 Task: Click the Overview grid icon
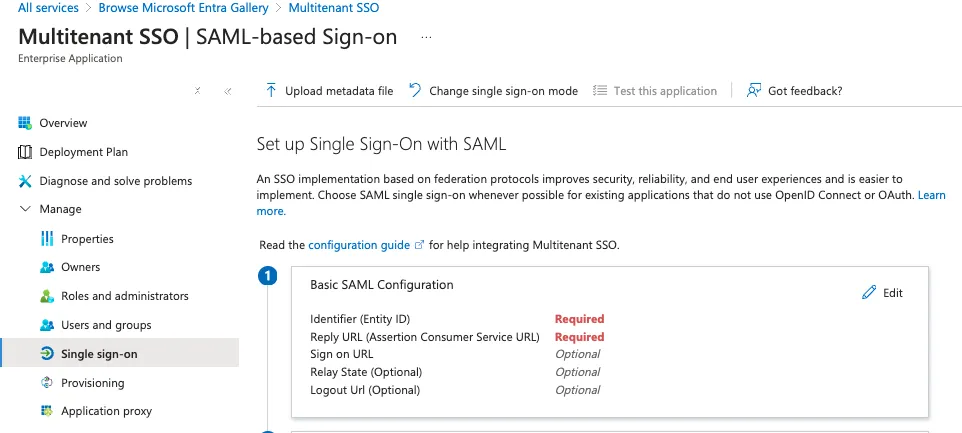[25, 123]
